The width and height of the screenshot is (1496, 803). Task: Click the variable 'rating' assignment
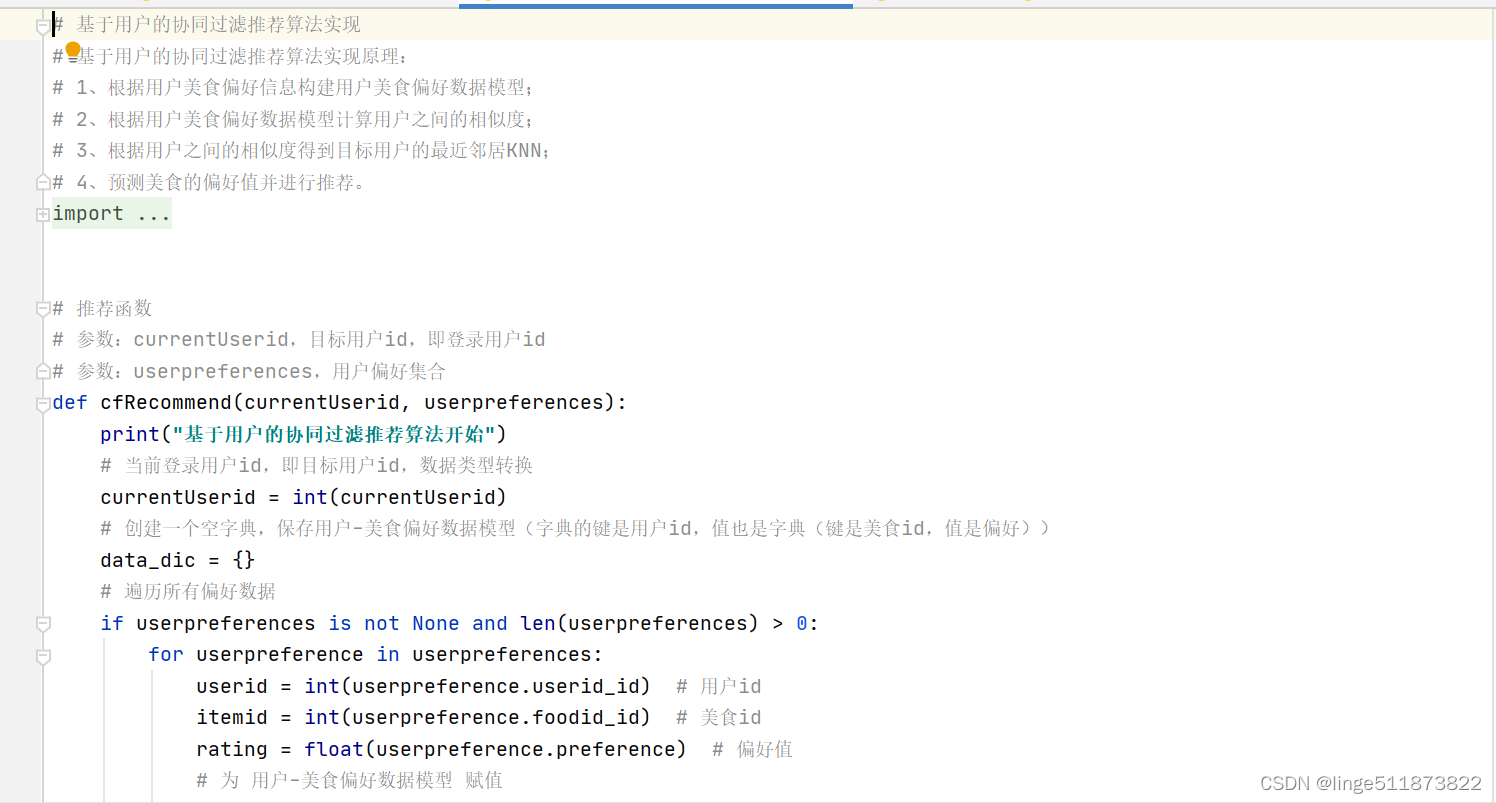pyautogui.click(x=232, y=749)
